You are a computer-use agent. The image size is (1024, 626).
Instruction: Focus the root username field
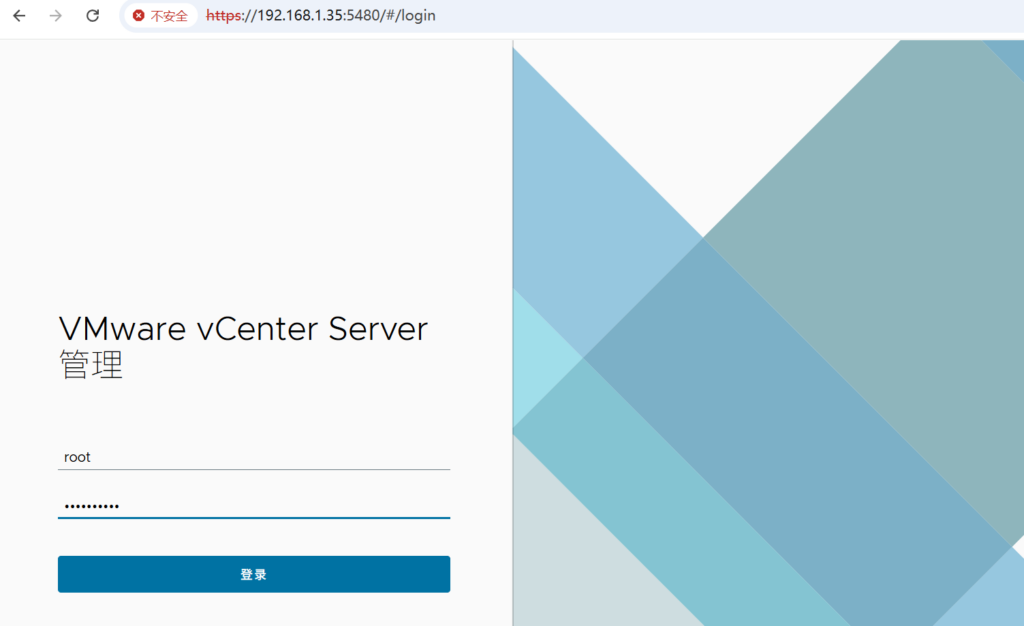coord(254,457)
